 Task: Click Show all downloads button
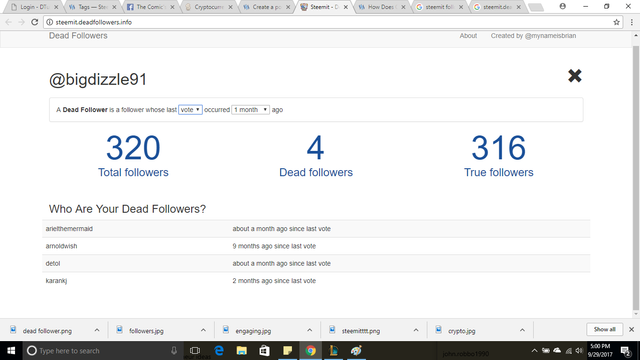click(x=604, y=329)
